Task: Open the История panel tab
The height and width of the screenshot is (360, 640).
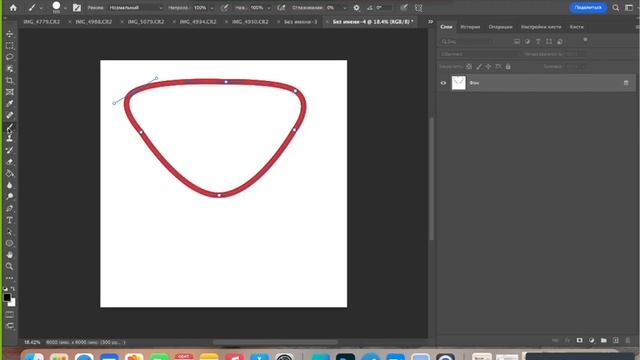Action: pyautogui.click(x=470, y=27)
